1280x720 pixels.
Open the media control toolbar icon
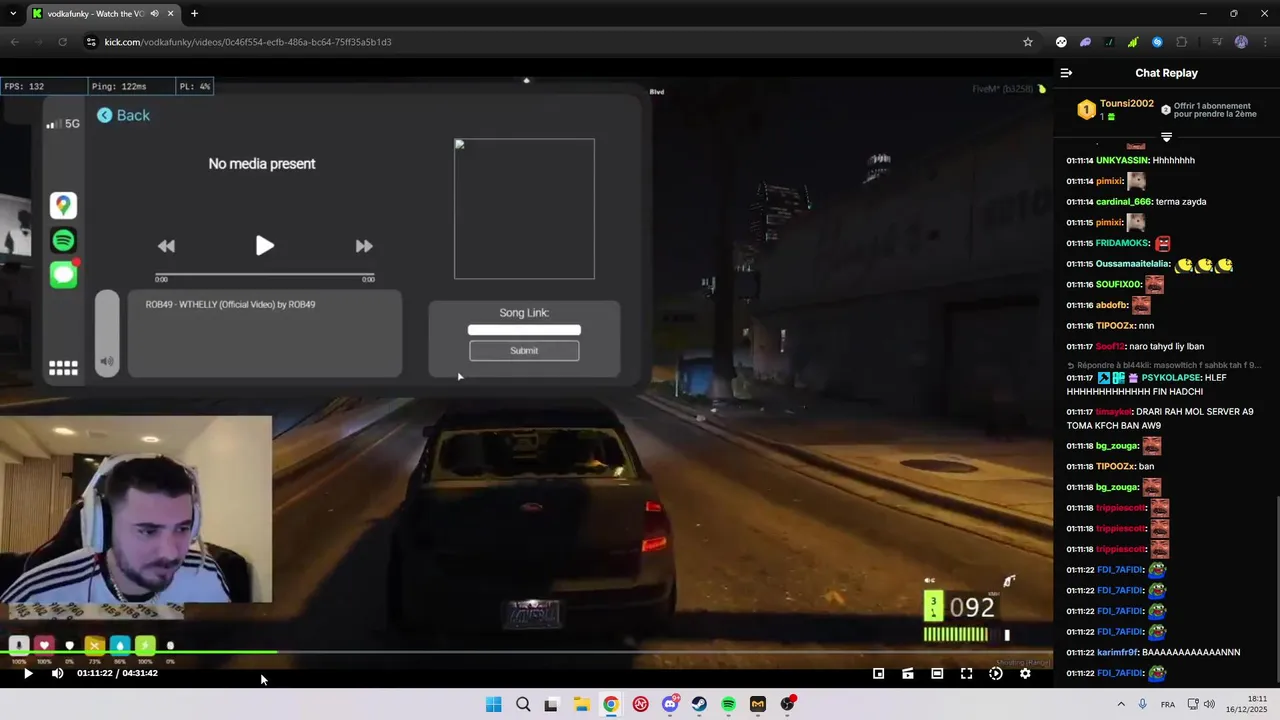coord(1217,42)
